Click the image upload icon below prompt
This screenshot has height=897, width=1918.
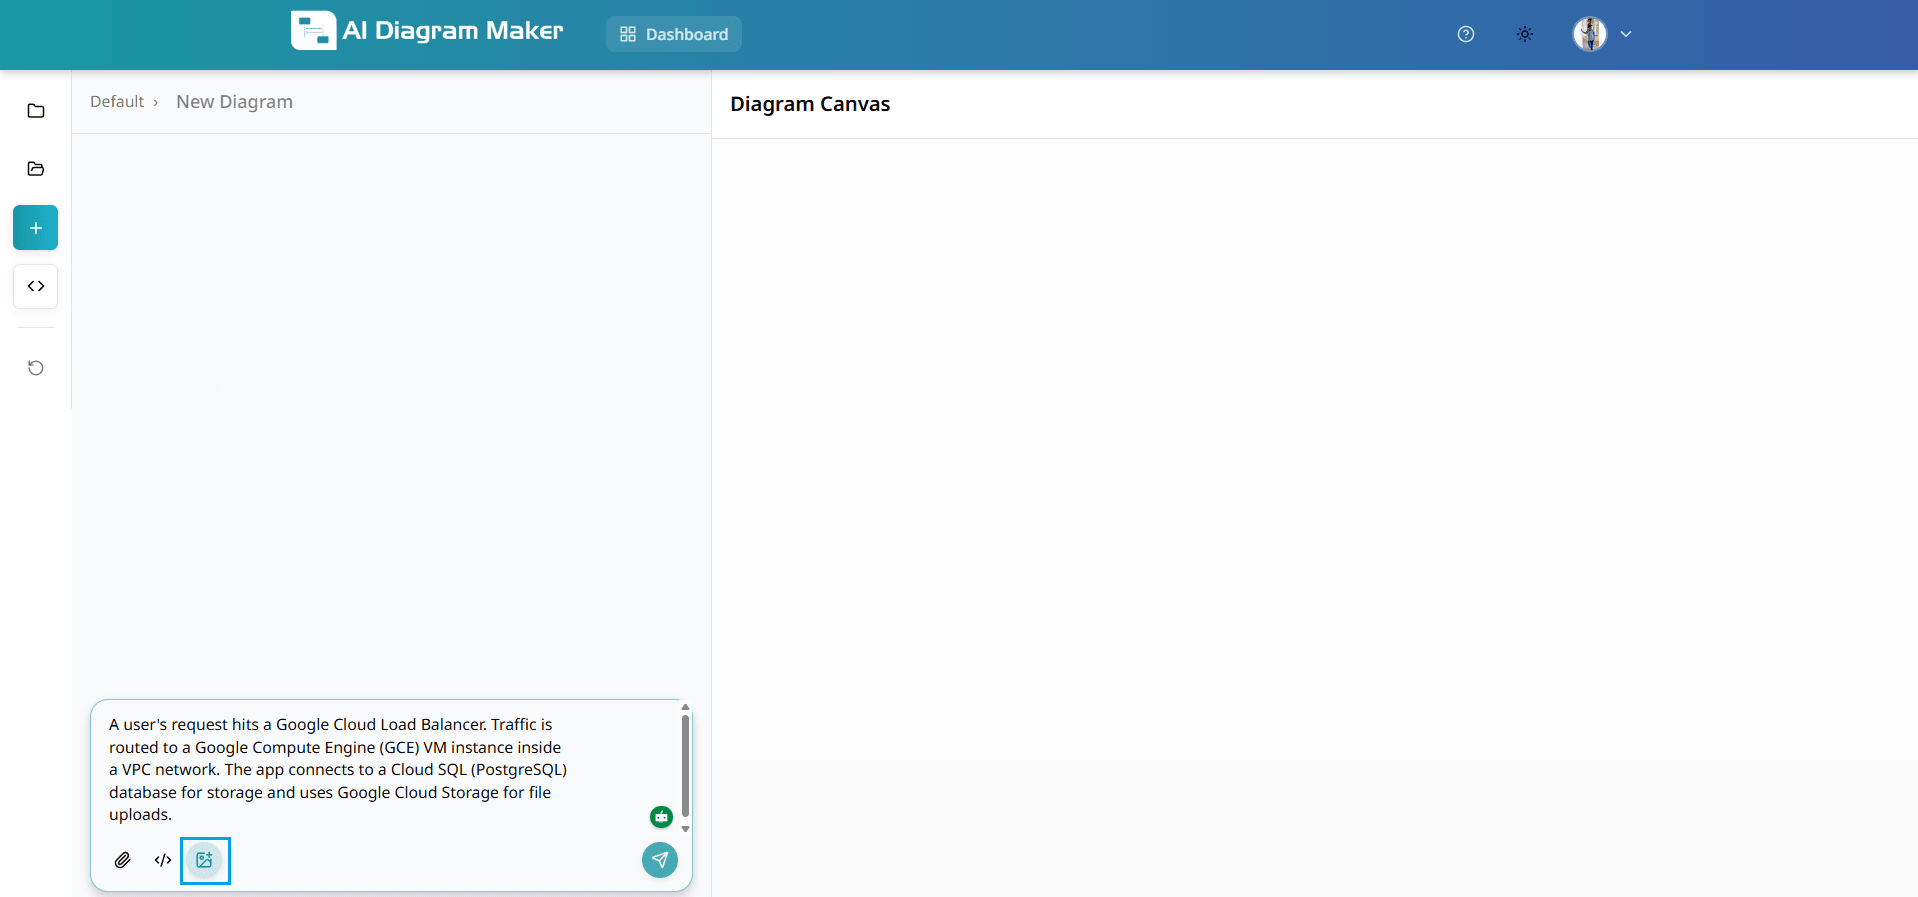tap(205, 860)
